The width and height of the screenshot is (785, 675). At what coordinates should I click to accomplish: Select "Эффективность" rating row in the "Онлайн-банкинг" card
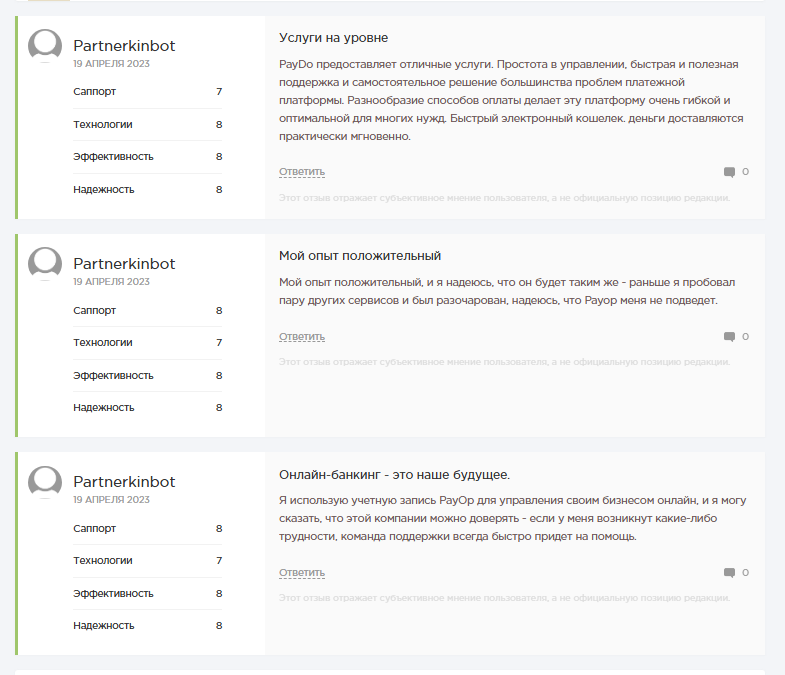point(147,593)
